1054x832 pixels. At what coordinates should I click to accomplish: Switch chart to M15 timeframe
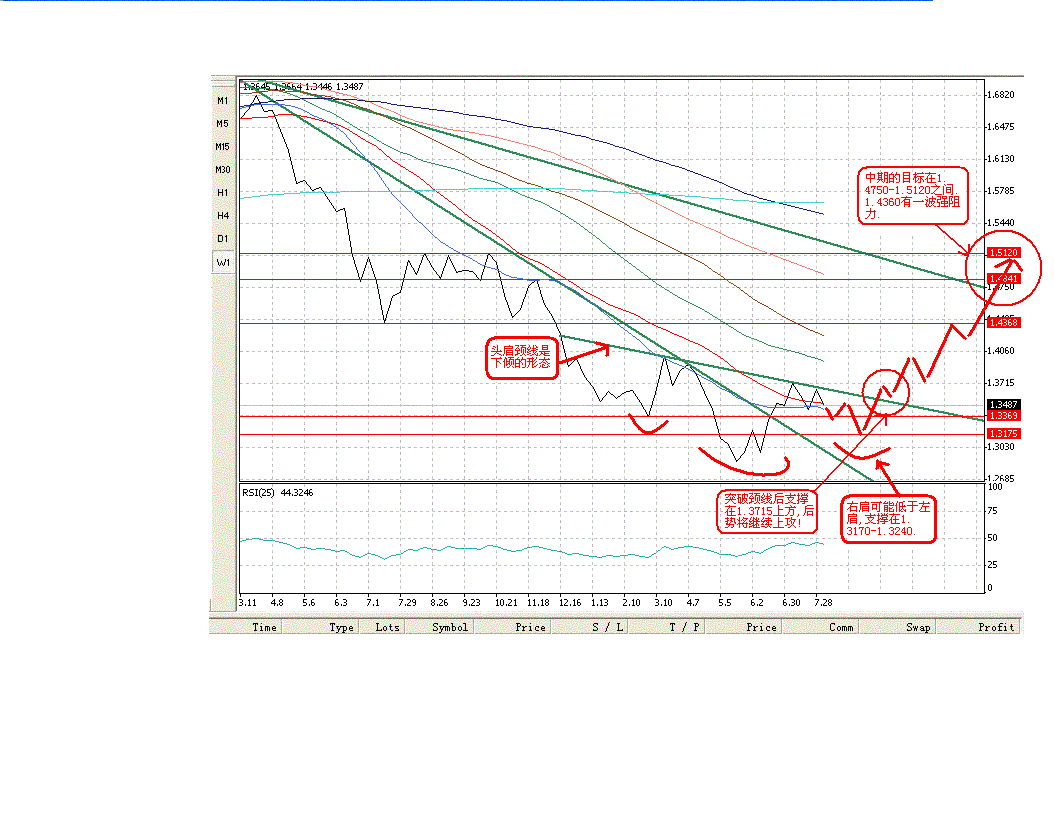(x=222, y=147)
